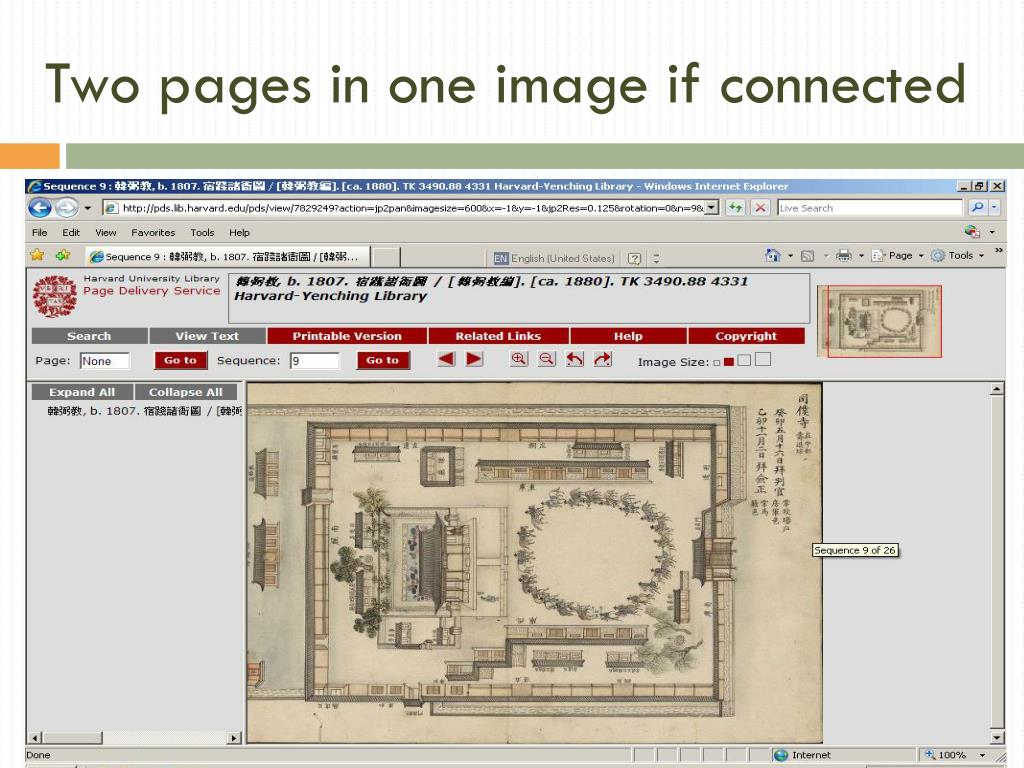The image size is (1024, 768).
Task: Click the View Text button
Action: pyautogui.click(x=207, y=336)
